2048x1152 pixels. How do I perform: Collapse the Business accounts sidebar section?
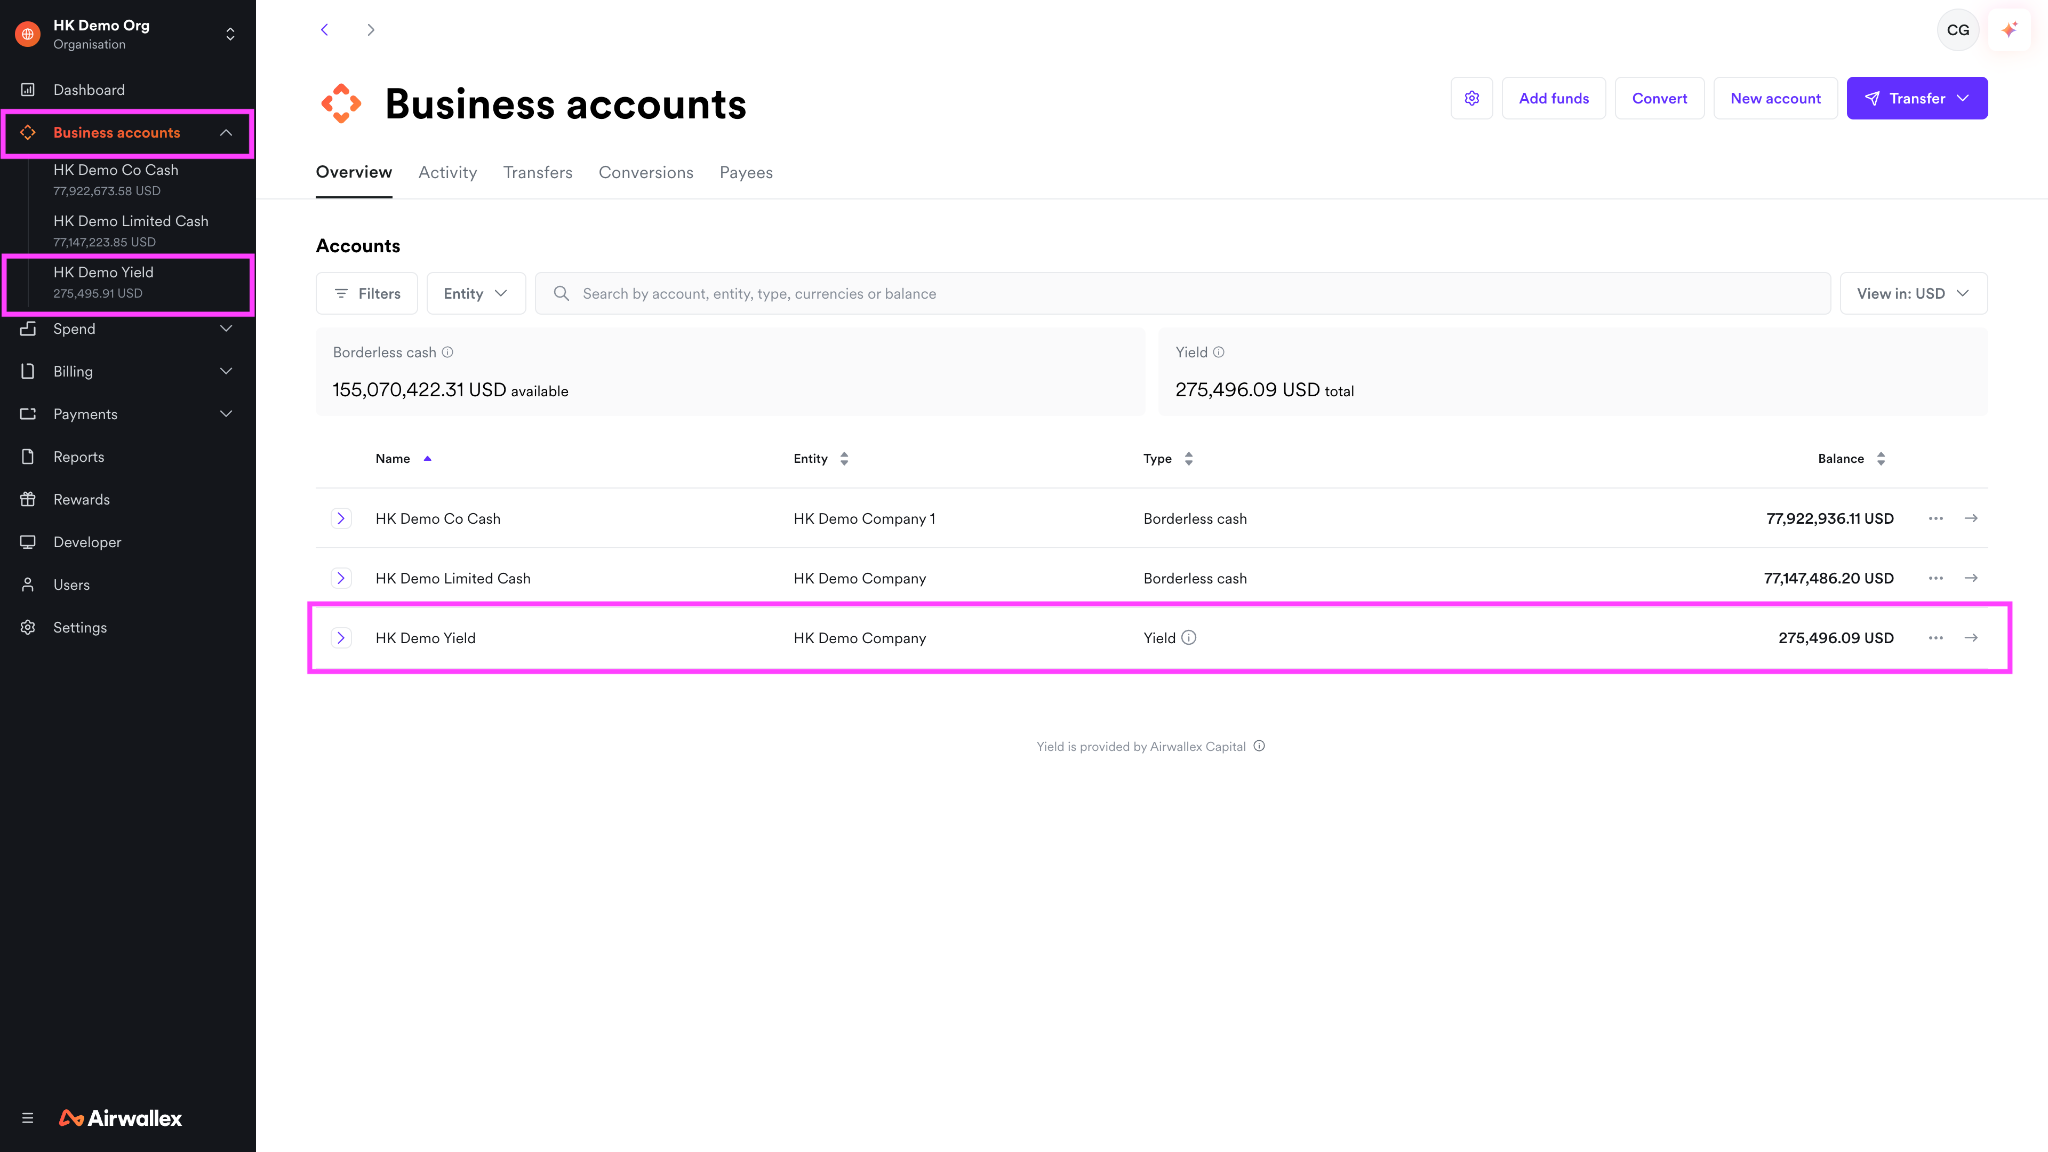click(226, 133)
